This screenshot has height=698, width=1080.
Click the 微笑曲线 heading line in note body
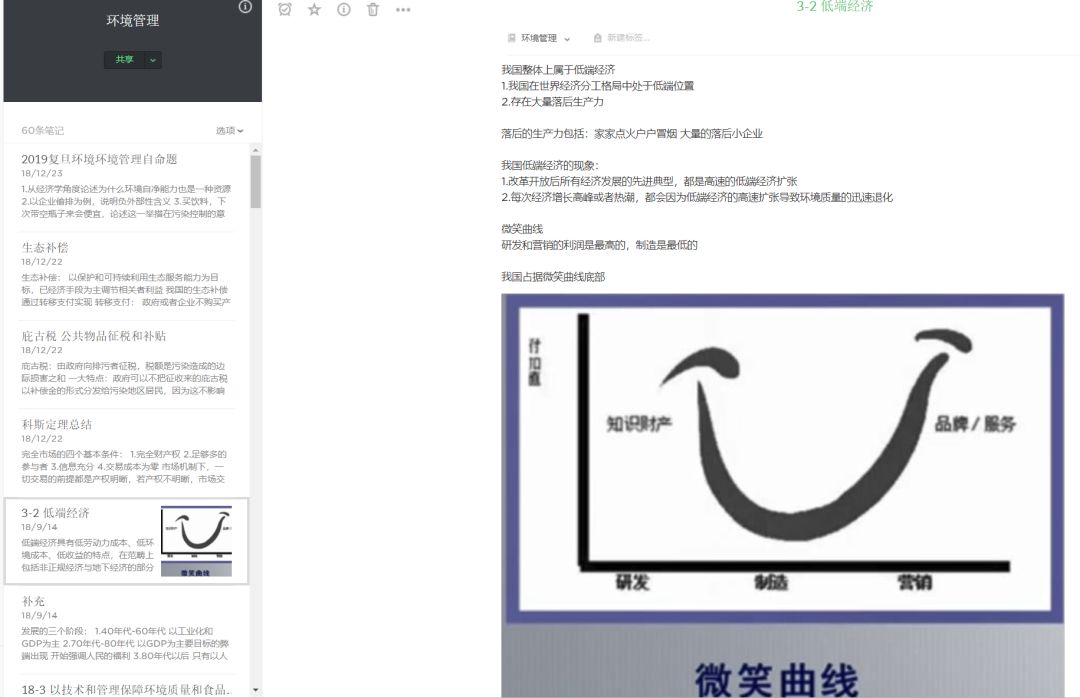pyautogui.click(x=522, y=229)
